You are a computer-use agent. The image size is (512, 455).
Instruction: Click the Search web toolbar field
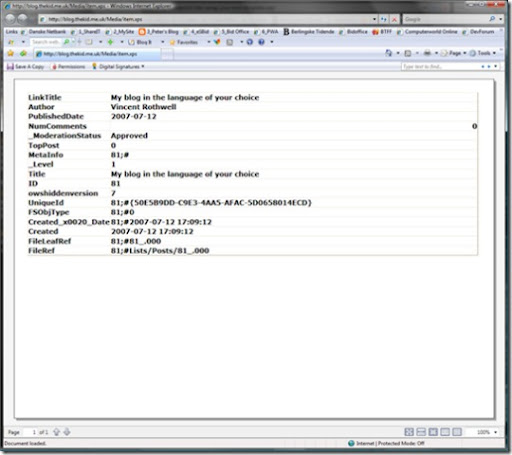point(46,42)
